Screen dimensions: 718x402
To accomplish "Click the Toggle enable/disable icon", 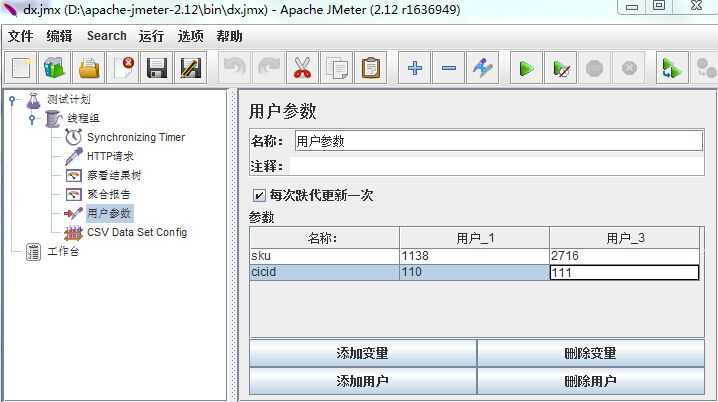I will coord(483,68).
